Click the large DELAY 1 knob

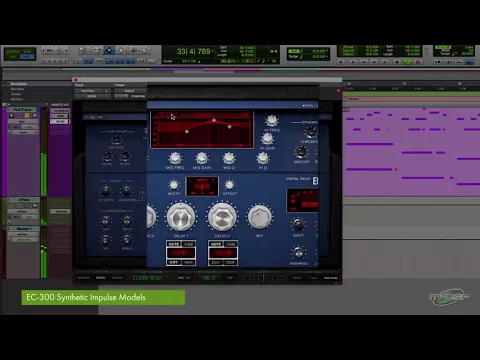pos(181,217)
